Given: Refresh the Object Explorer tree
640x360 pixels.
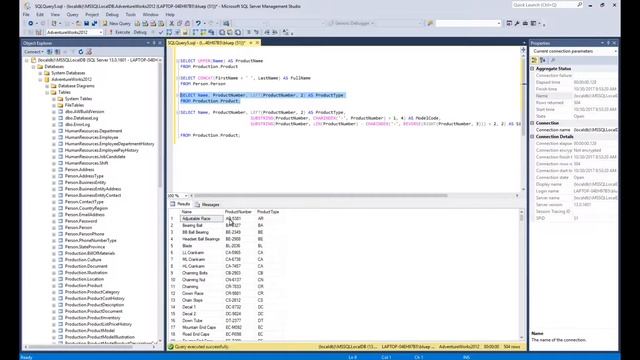Looking at the screenshot, I should [x=81, y=52].
